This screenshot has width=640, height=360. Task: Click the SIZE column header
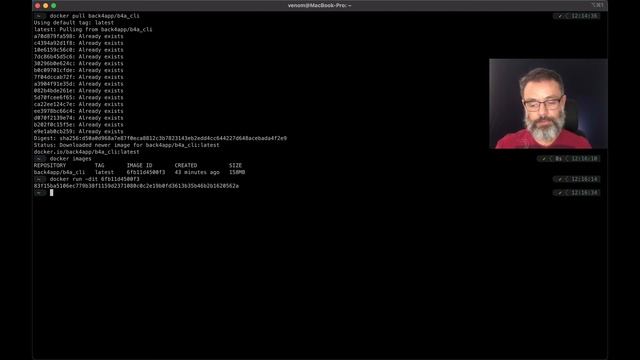[x=236, y=166]
